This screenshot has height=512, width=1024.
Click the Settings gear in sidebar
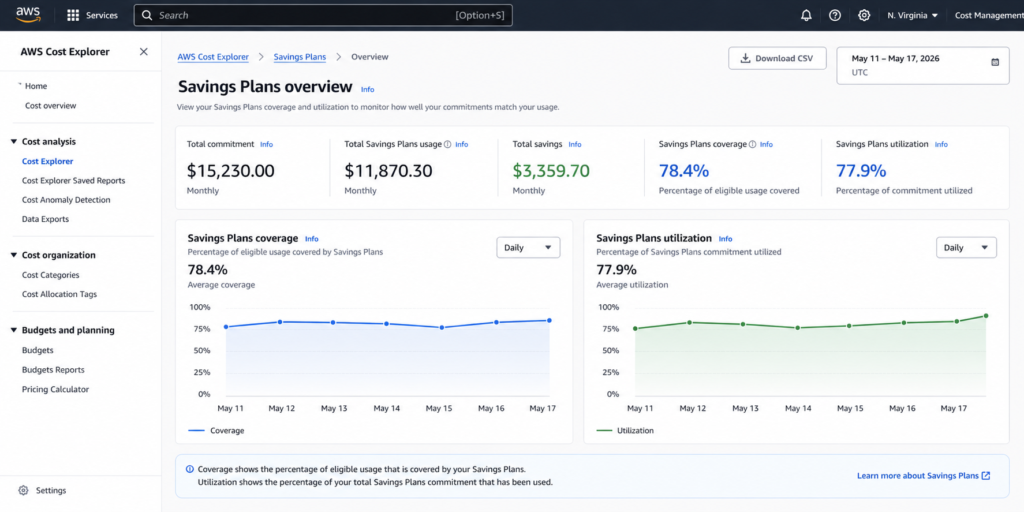point(24,490)
